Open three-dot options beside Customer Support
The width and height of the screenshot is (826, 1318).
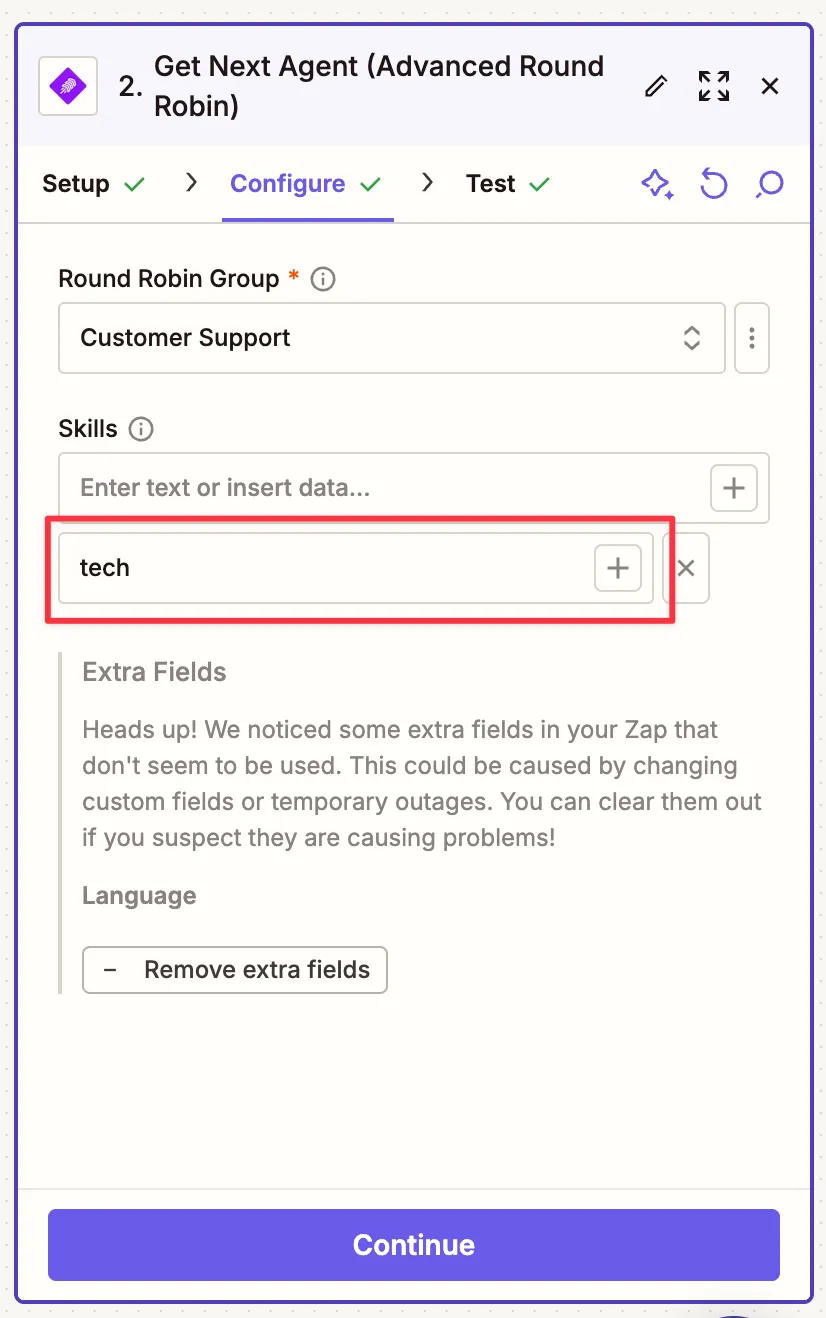(x=752, y=338)
